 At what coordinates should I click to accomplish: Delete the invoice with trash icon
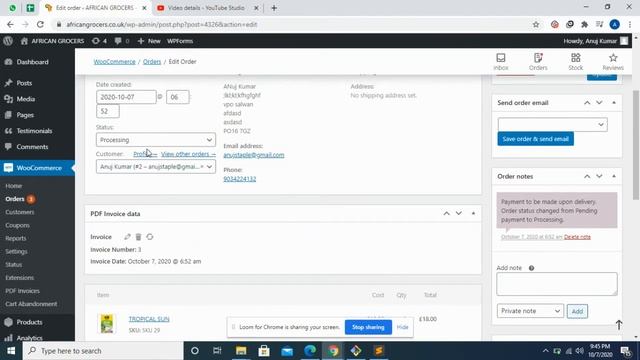[138, 237]
